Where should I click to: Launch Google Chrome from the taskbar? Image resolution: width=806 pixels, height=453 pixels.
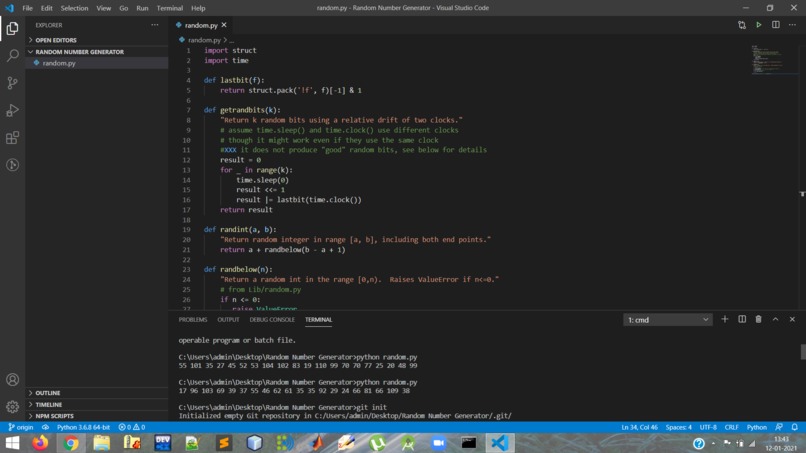(x=71, y=443)
